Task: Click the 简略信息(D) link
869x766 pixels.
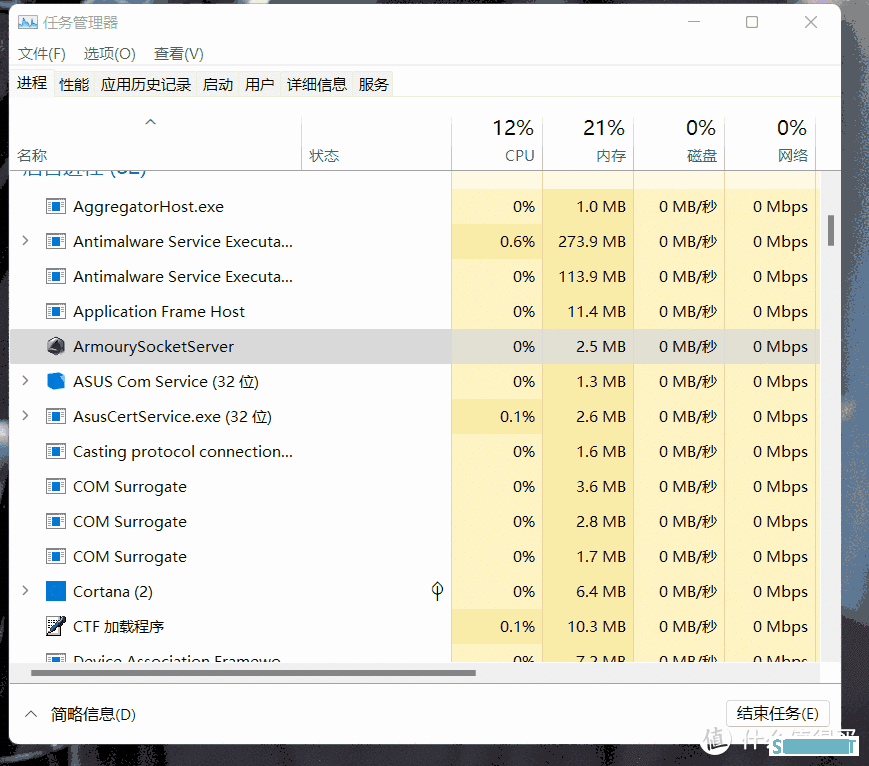Action: point(93,714)
